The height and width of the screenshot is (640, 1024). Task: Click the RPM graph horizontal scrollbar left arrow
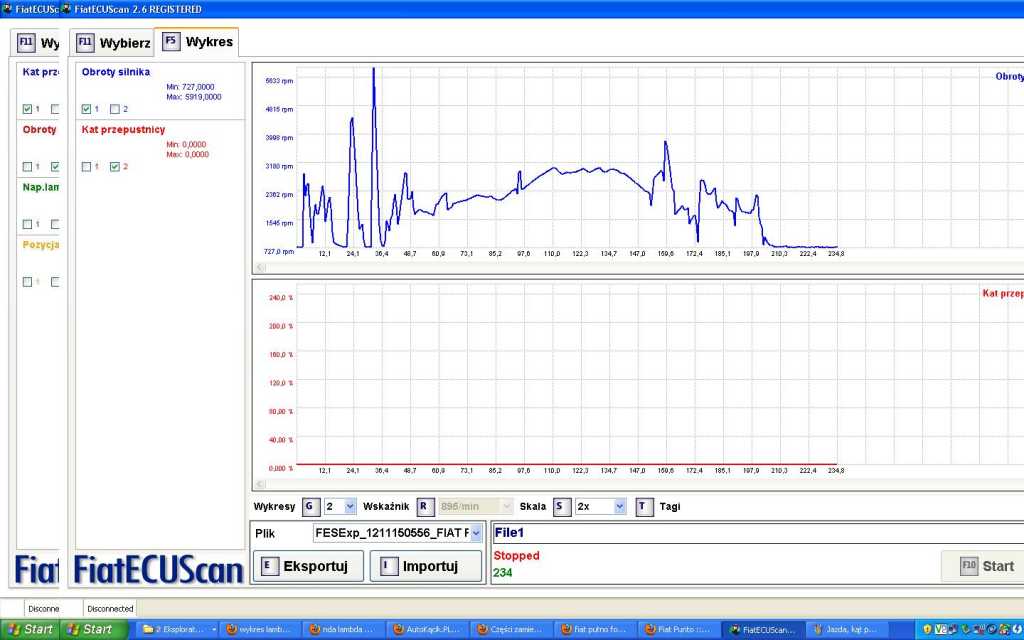pyautogui.click(x=261, y=267)
